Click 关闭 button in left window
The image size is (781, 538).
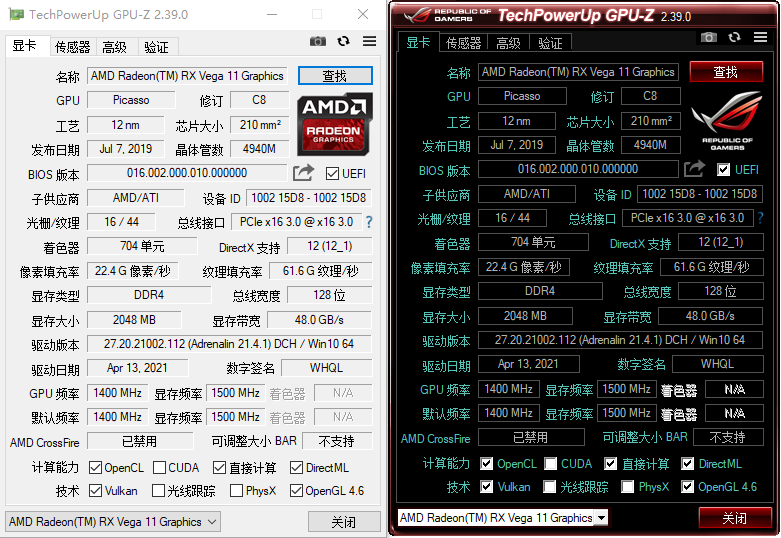(344, 522)
